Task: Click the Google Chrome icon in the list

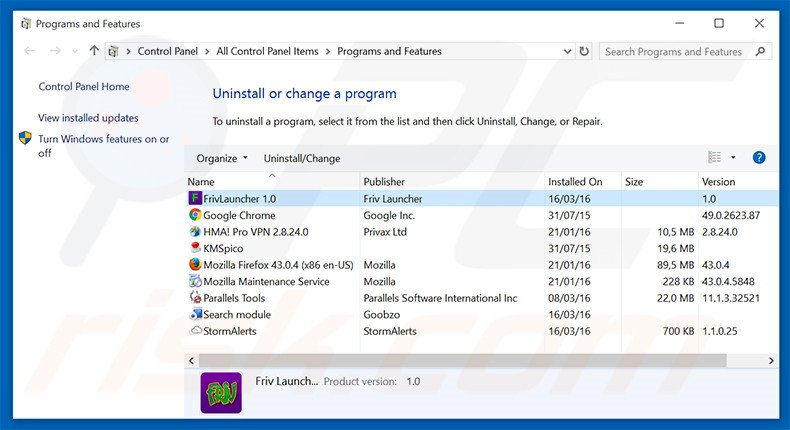Action: coord(195,215)
